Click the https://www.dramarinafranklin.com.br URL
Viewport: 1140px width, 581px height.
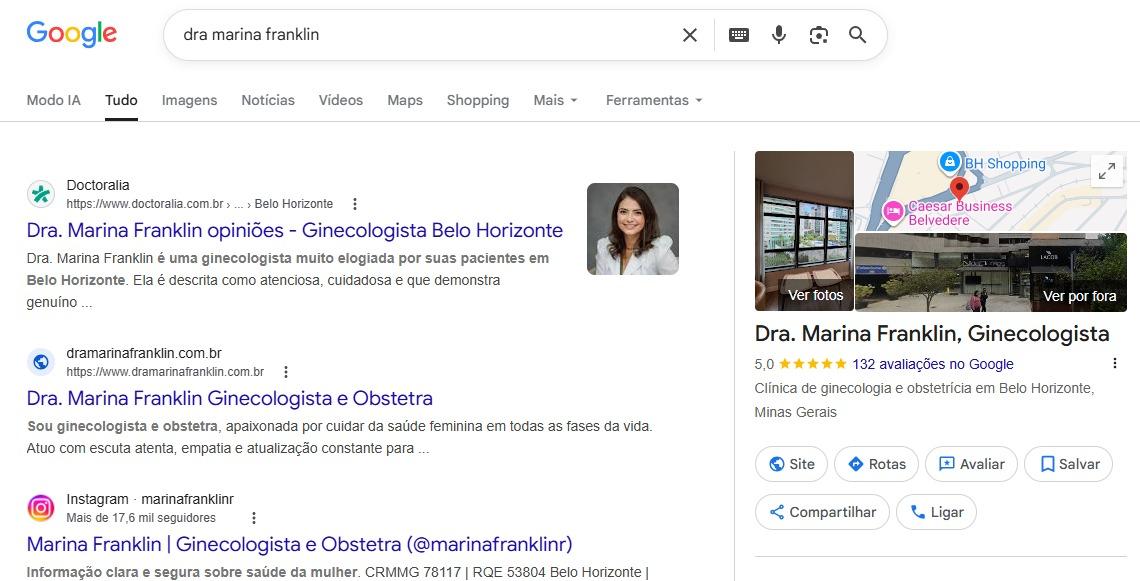tap(165, 372)
